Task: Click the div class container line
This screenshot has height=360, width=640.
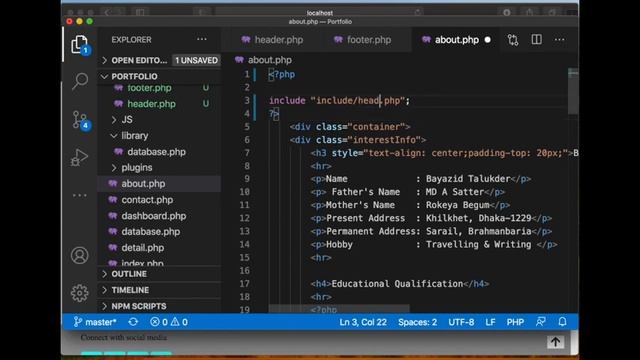Action: coord(350,127)
